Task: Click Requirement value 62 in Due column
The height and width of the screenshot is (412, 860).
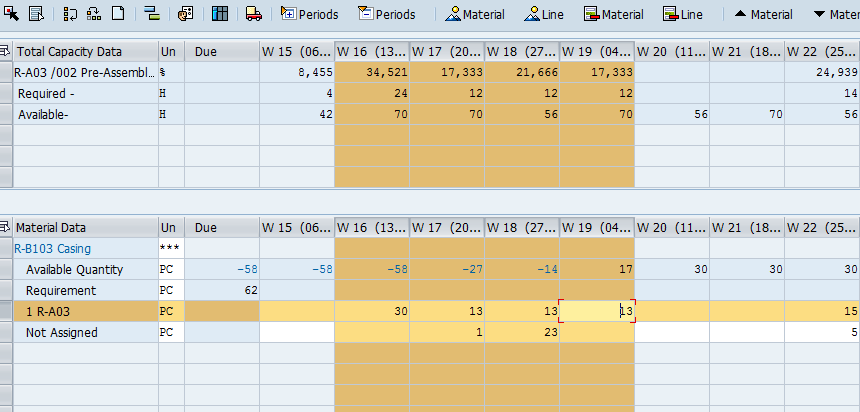Action: [x=222, y=290]
